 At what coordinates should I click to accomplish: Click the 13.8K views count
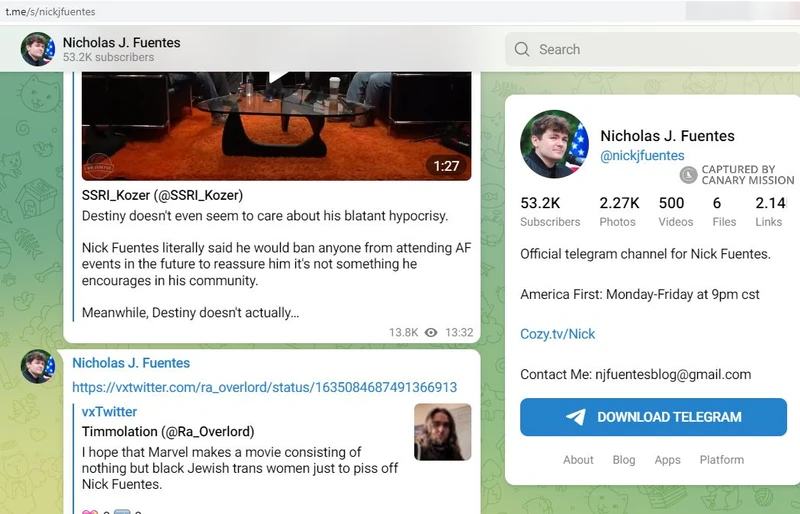[404, 332]
